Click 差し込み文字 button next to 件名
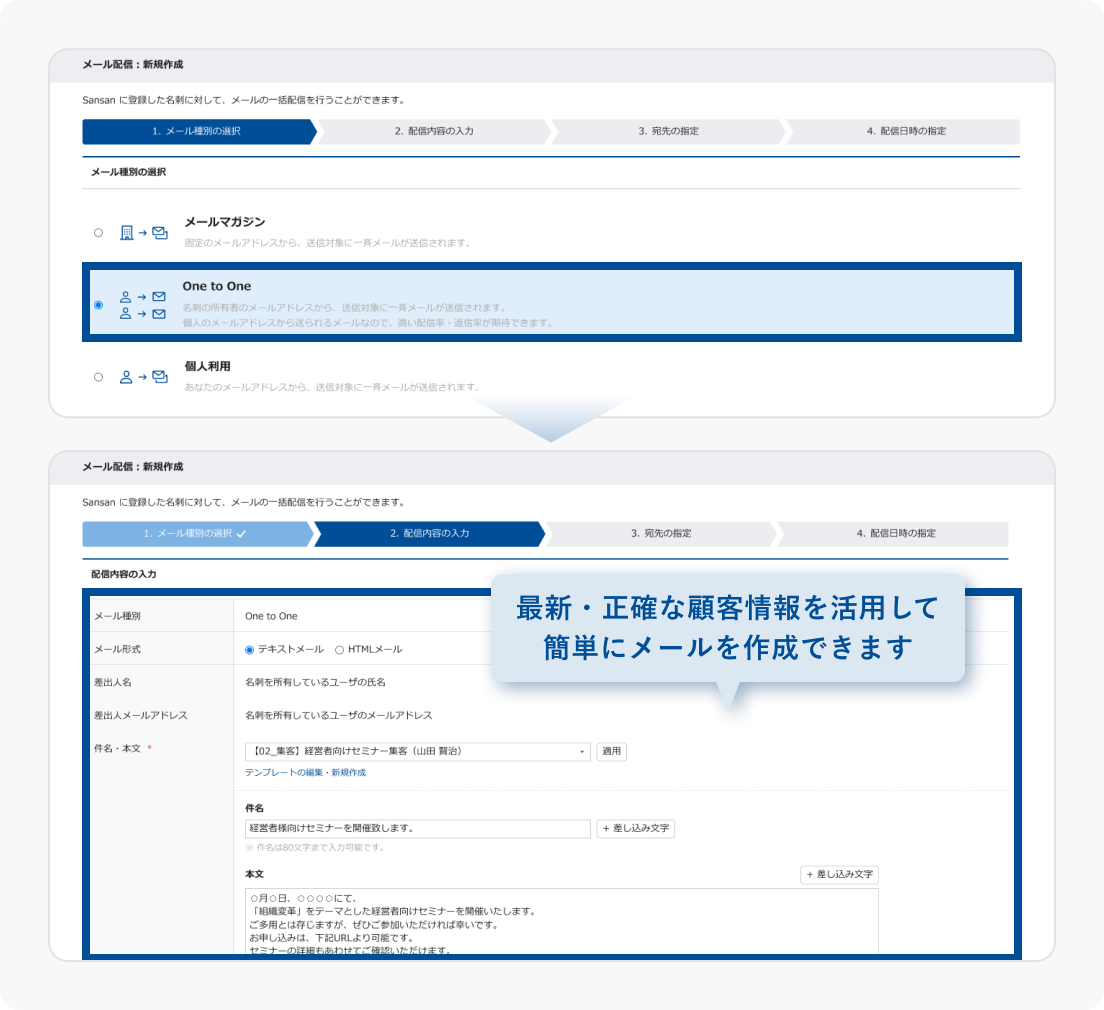 point(636,829)
